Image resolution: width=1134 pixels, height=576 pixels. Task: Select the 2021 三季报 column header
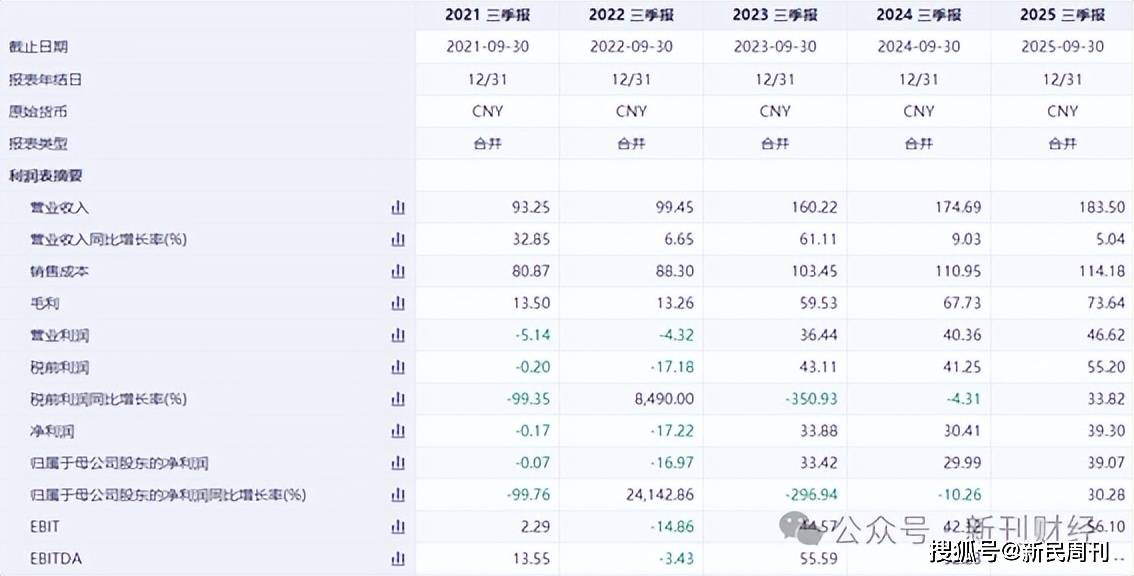point(487,15)
